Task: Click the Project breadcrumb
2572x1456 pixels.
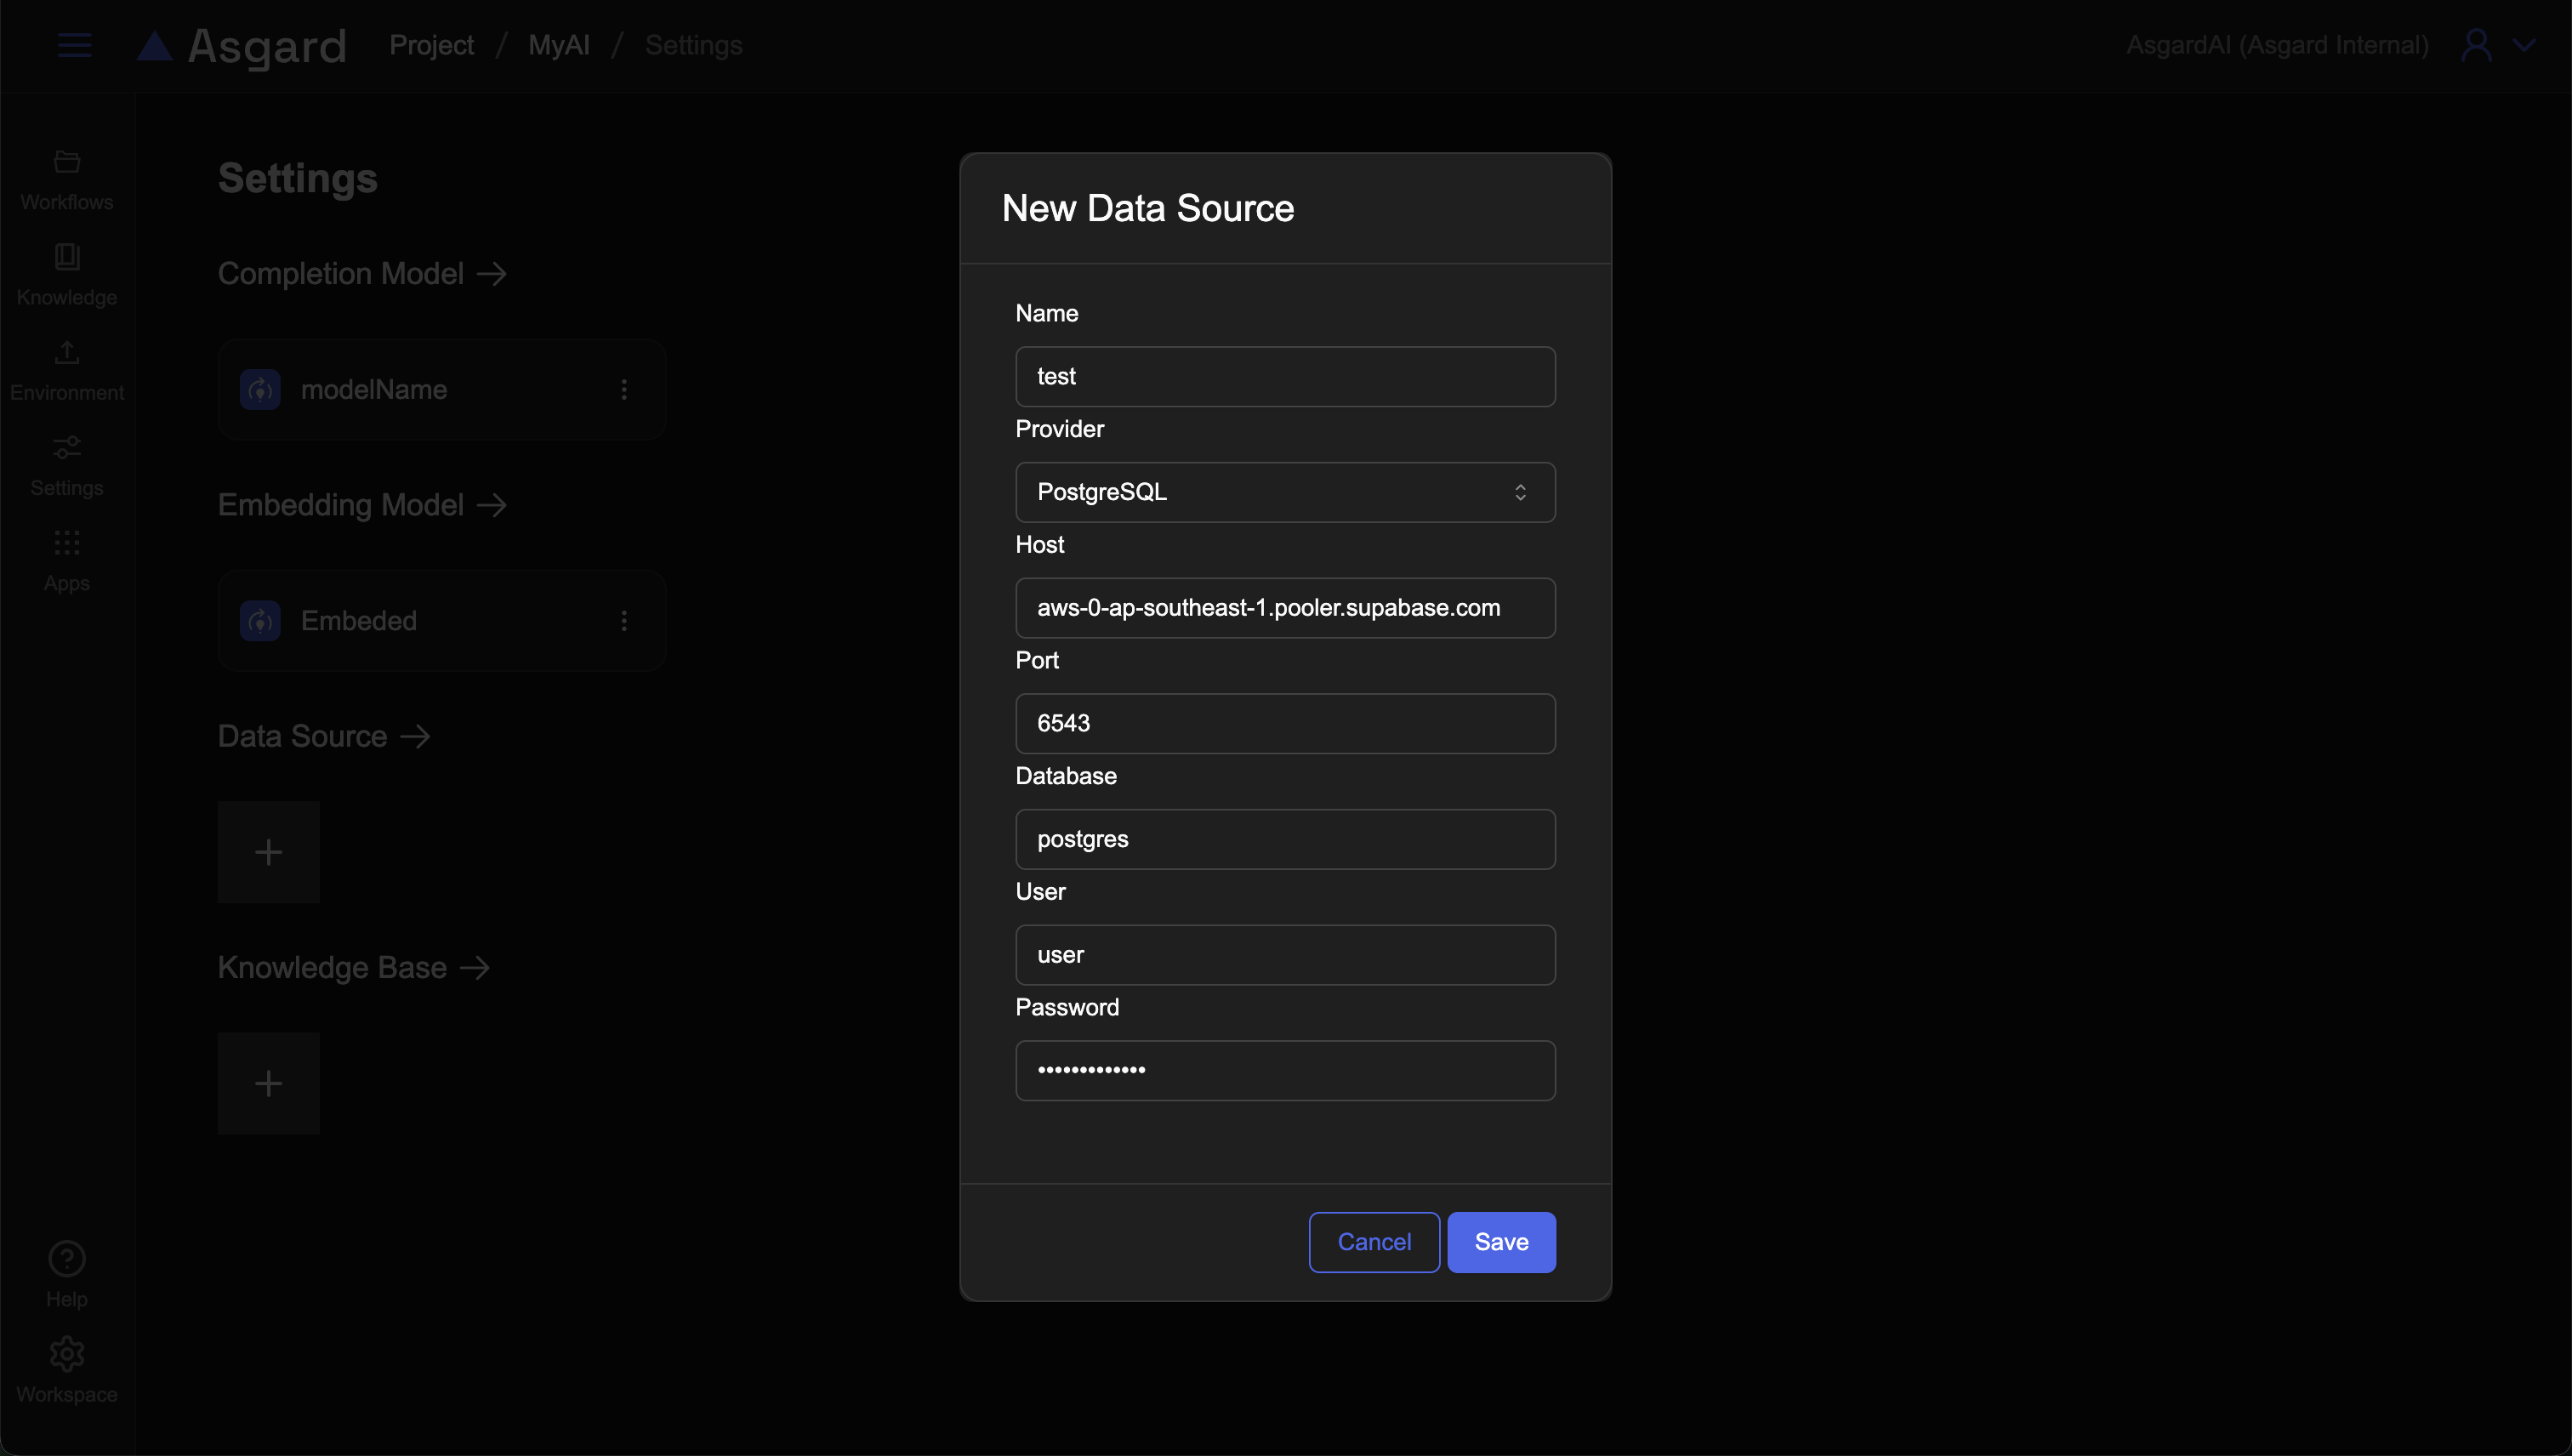Action: pos(431,45)
